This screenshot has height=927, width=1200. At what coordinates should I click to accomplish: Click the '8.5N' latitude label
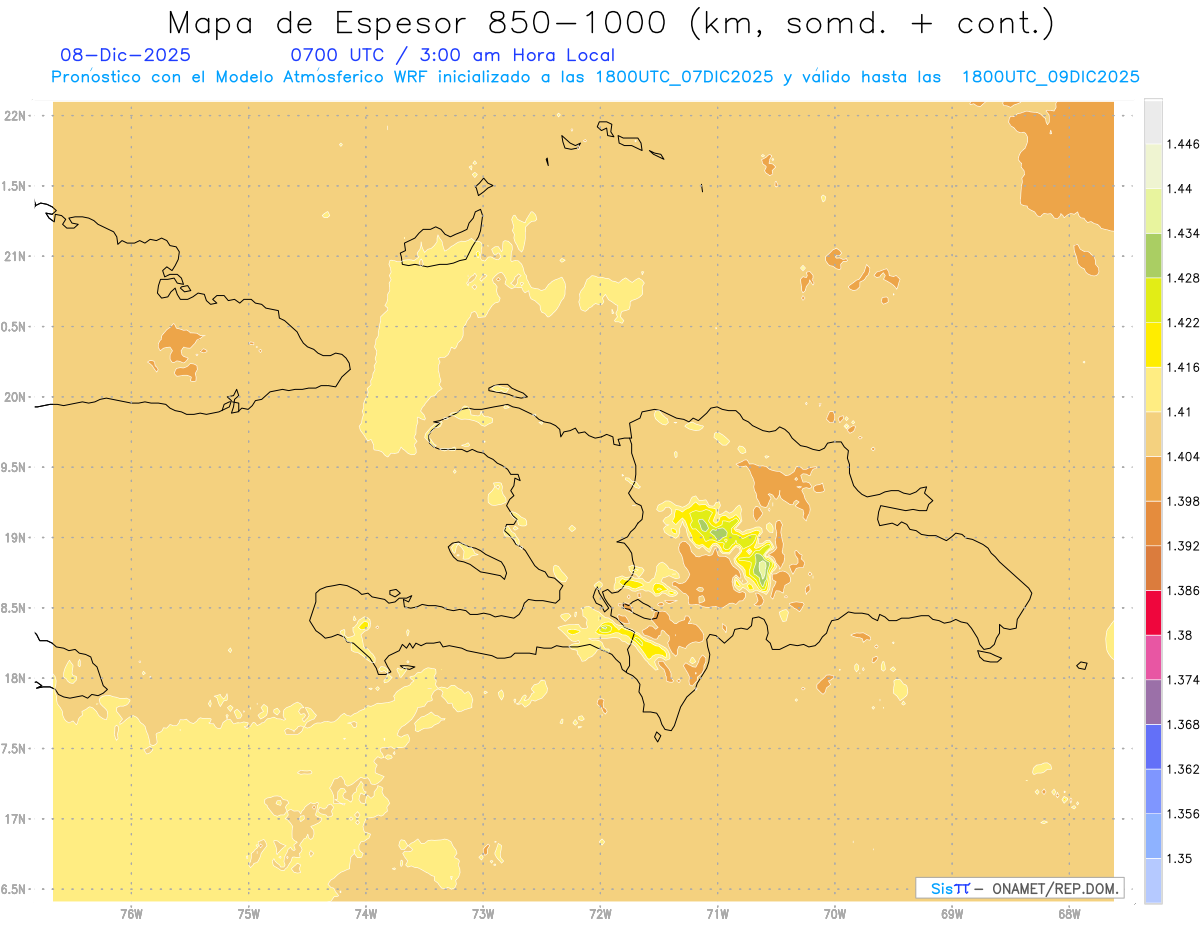pos(15,608)
